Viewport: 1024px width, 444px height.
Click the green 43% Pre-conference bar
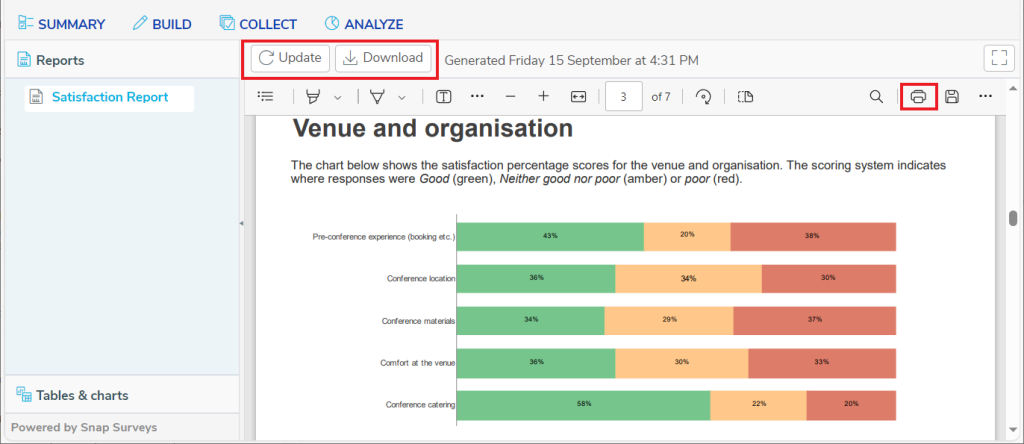(x=551, y=236)
